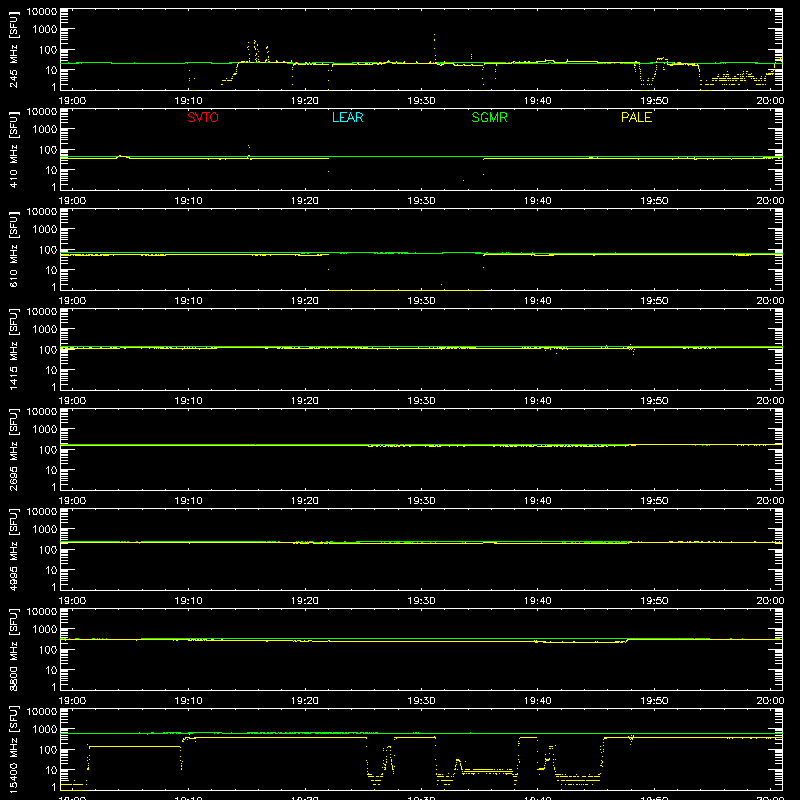This screenshot has height=800, width=800.
Task: Click 19:30 time label of 245 MHz plot
Action: [421, 101]
